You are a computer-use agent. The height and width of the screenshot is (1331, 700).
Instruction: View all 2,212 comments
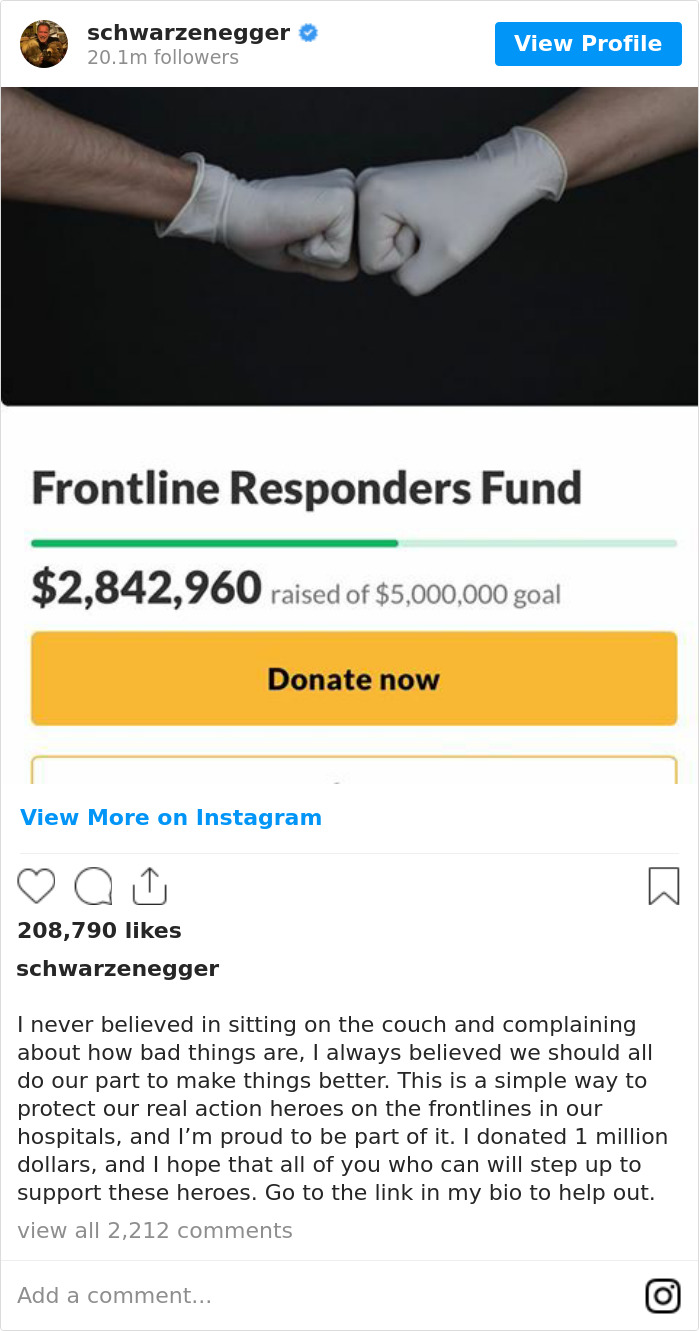[x=155, y=1230]
